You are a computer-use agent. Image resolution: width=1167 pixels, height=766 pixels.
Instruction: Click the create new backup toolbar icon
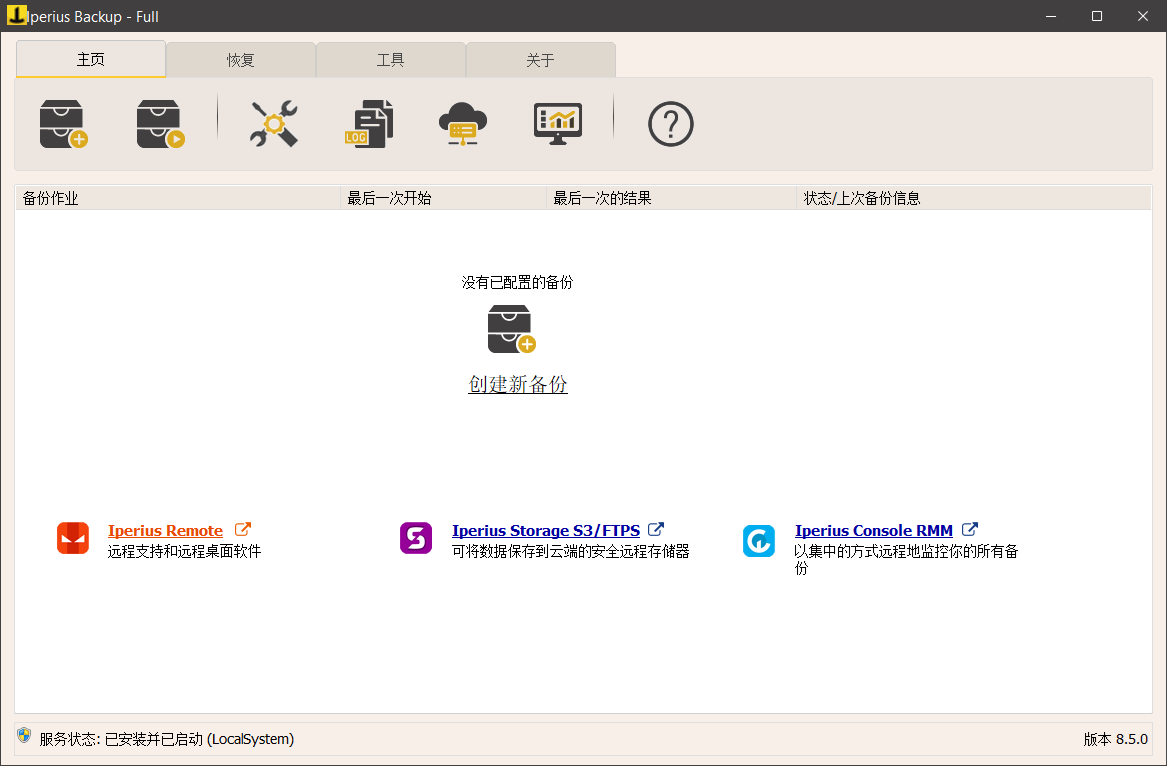click(64, 124)
